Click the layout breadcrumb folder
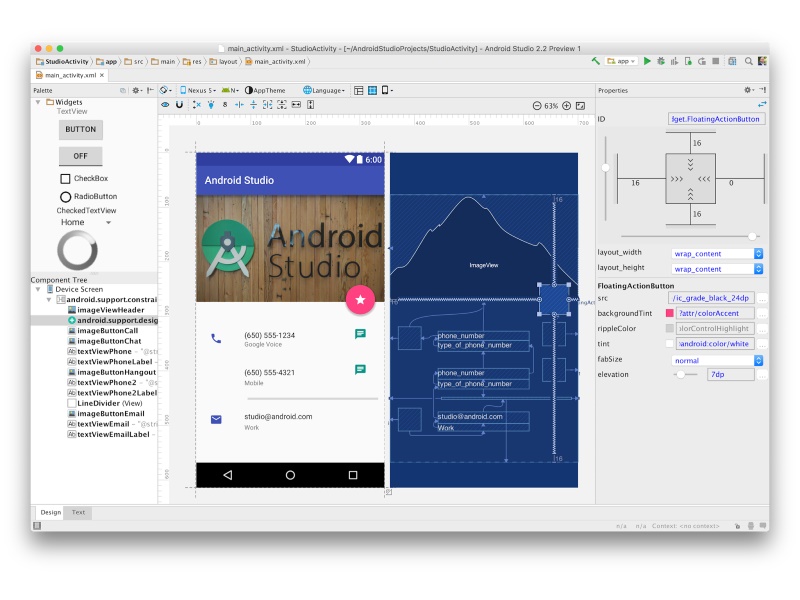 pyautogui.click(x=223, y=62)
